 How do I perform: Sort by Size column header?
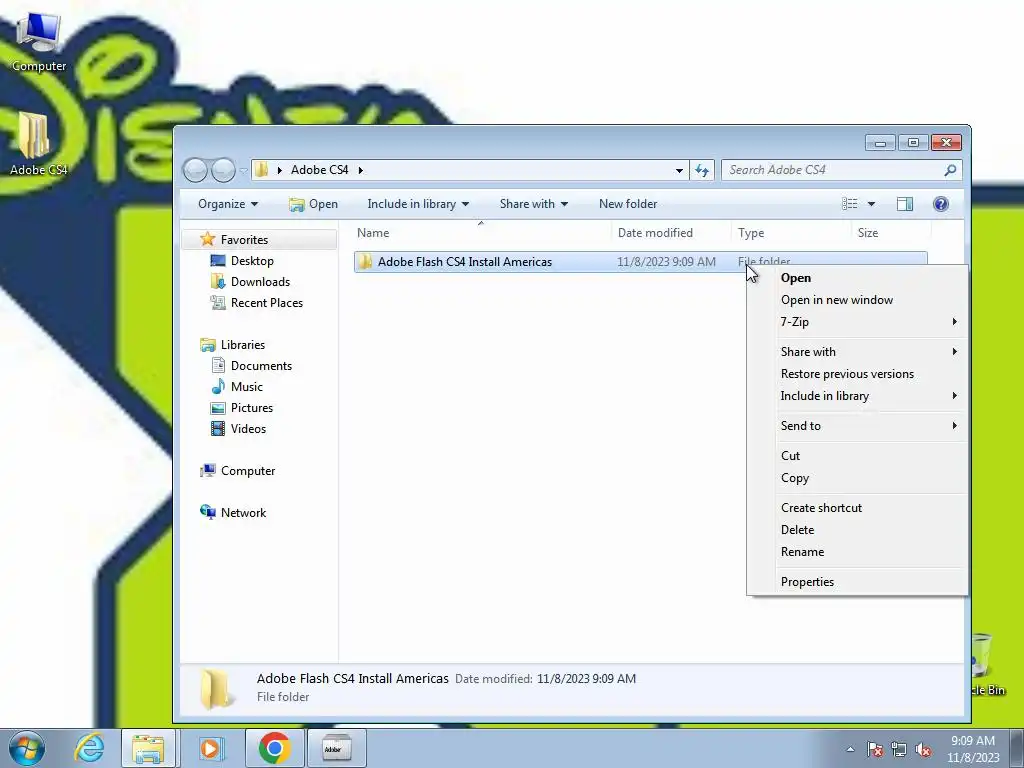coord(891,232)
